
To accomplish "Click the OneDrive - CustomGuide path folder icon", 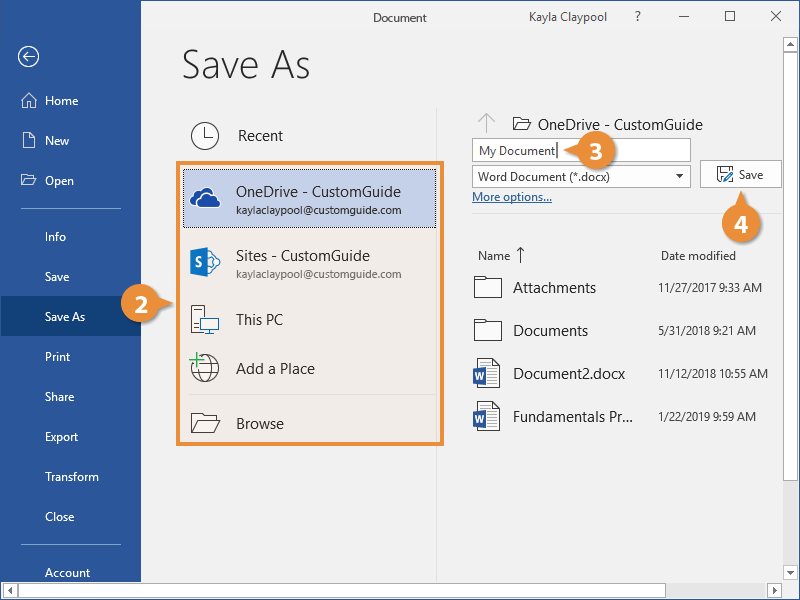I will pos(522,124).
